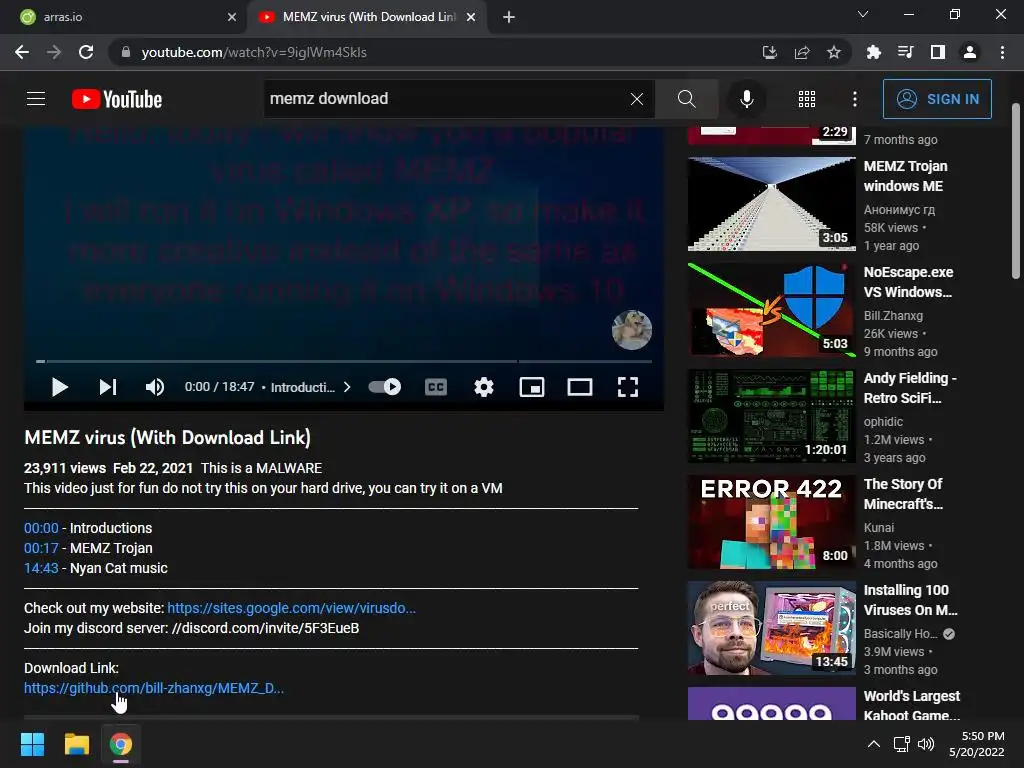Open File Explorer from taskbar
Viewport: 1024px width, 768px height.
76,744
